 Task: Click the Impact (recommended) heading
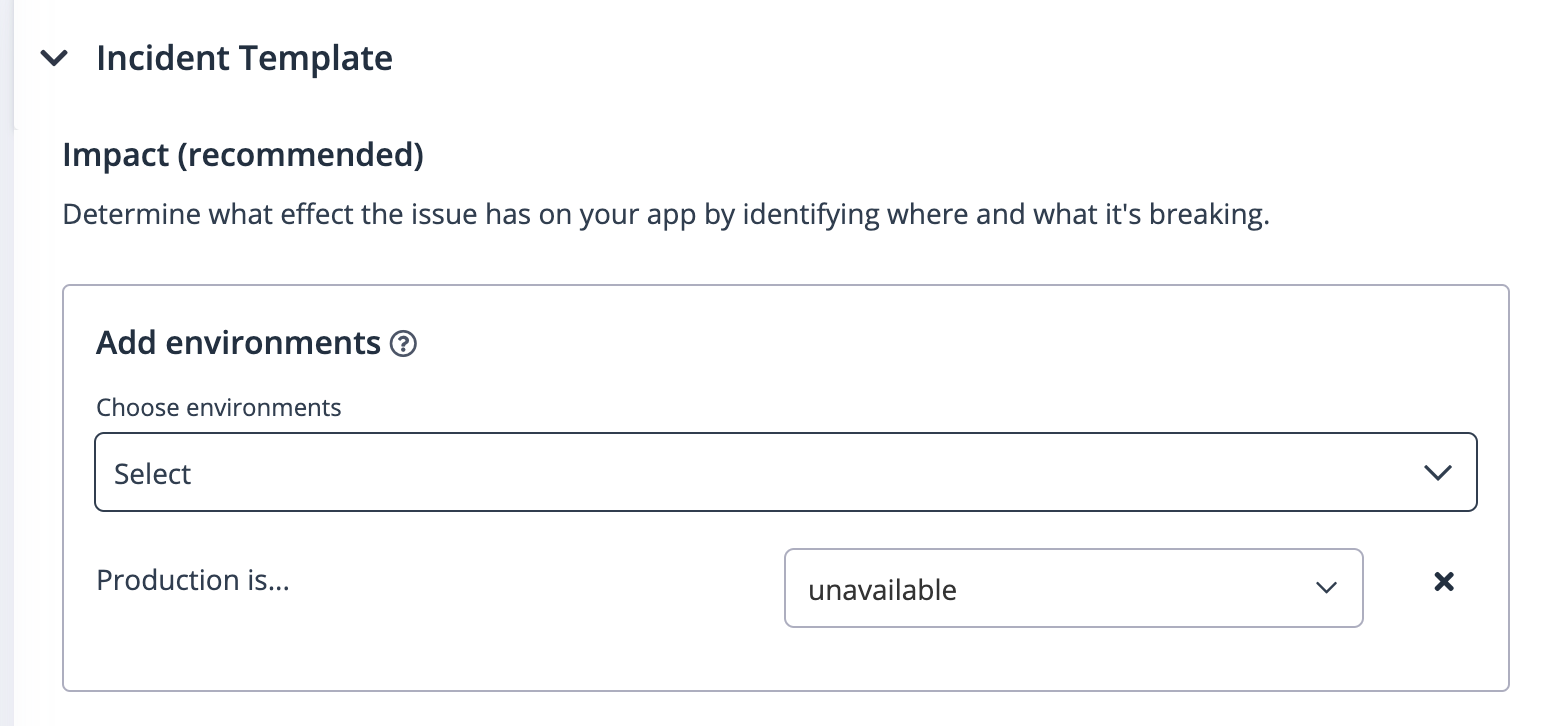click(243, 155)
